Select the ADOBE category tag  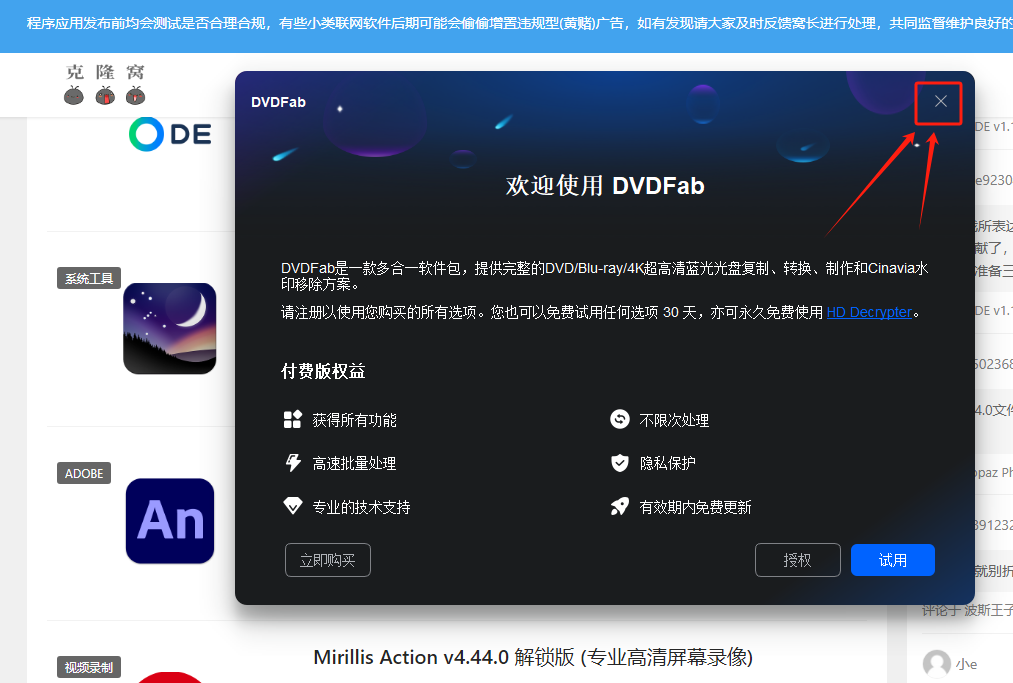[84, 473]
